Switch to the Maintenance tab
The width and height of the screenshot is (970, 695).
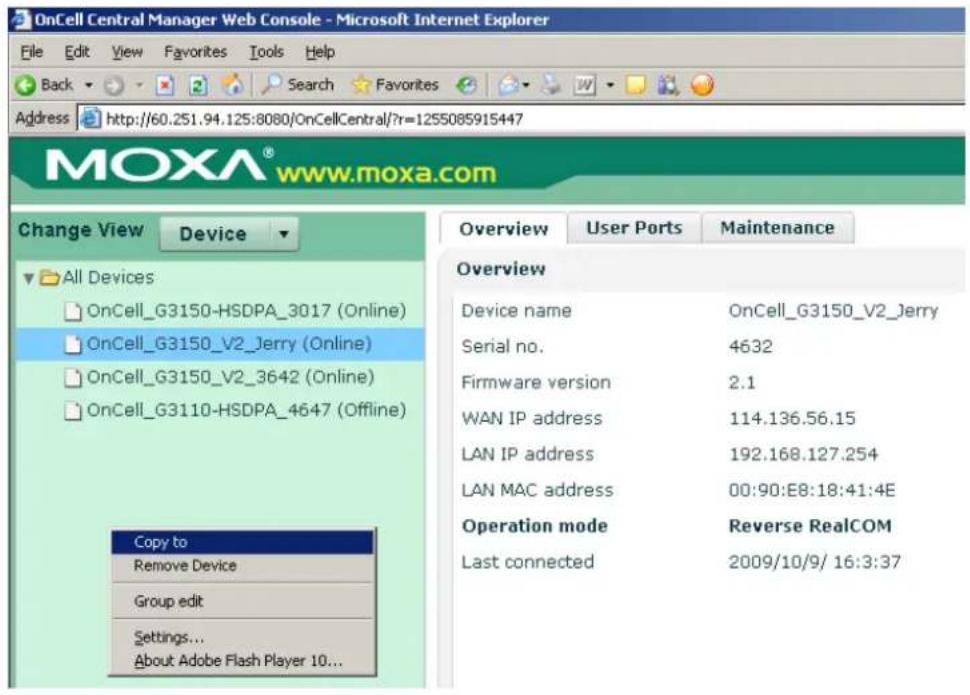coord(778,228)
